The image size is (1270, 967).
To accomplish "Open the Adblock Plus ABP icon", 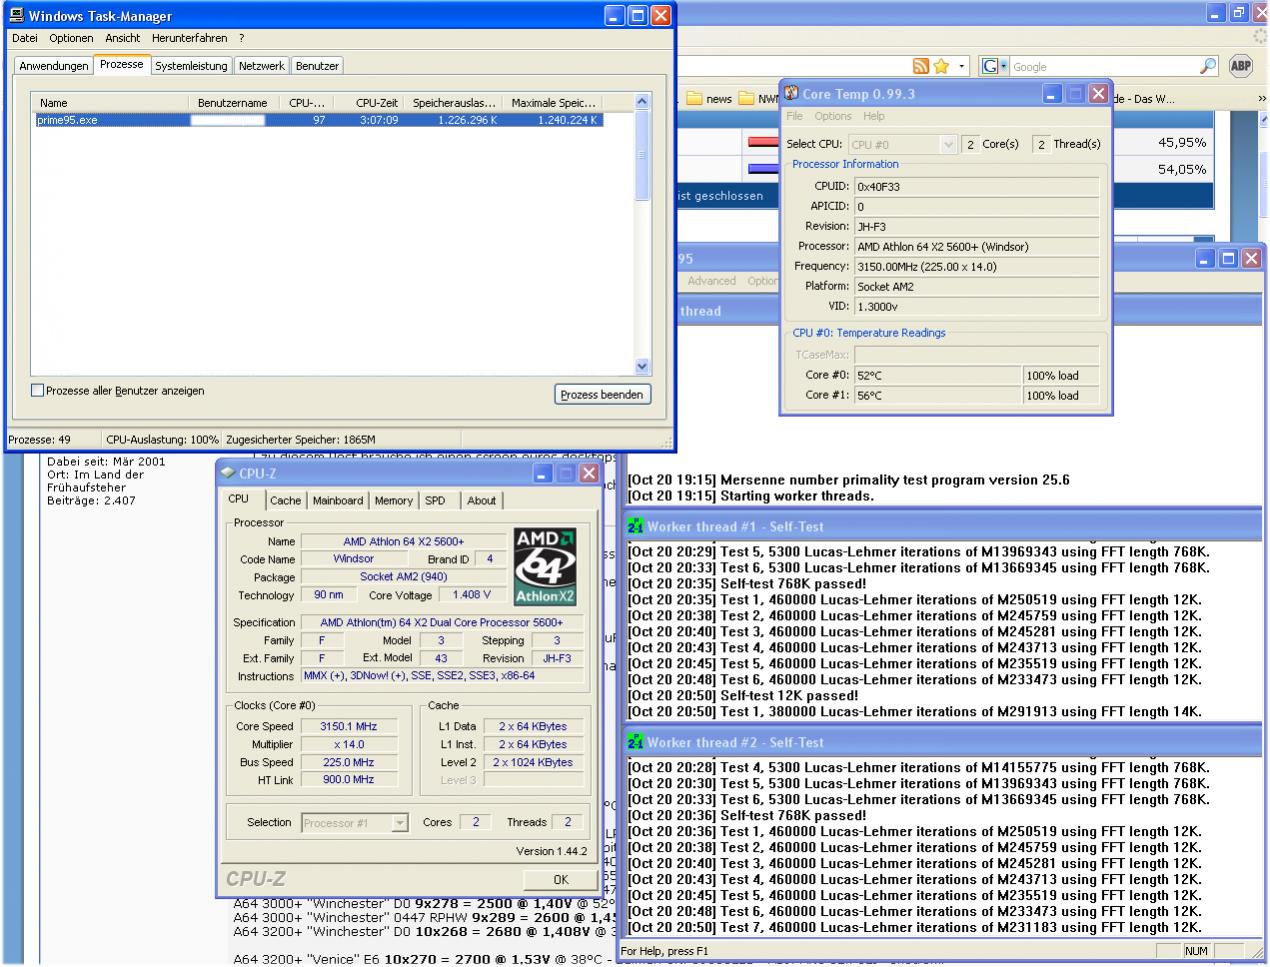I will pyautogui.click(x=1240, y=66).
